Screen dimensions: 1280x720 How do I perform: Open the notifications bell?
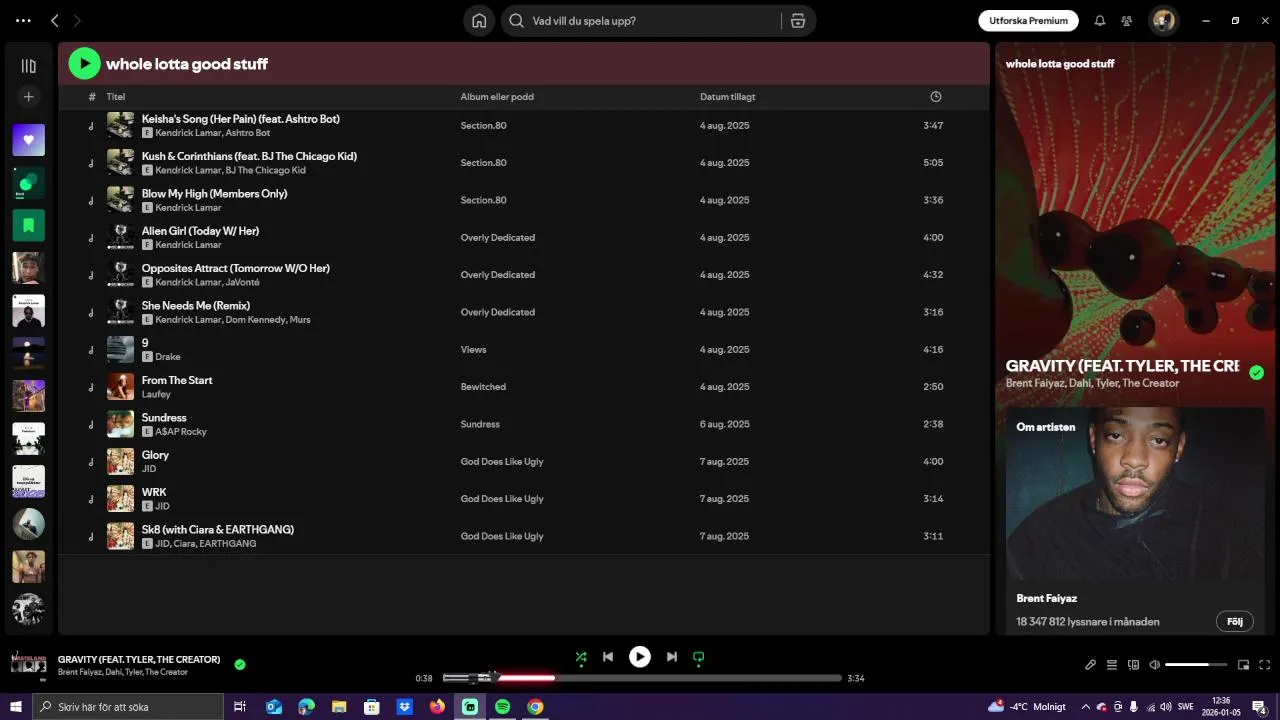click(x=1100, y=21)
